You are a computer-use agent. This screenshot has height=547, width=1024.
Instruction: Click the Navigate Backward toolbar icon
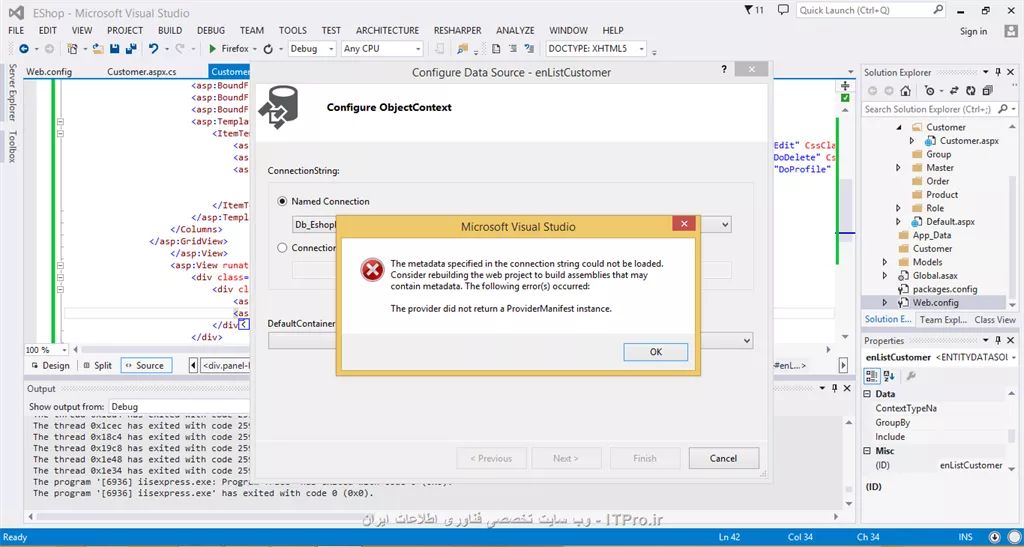coord(24,49)
